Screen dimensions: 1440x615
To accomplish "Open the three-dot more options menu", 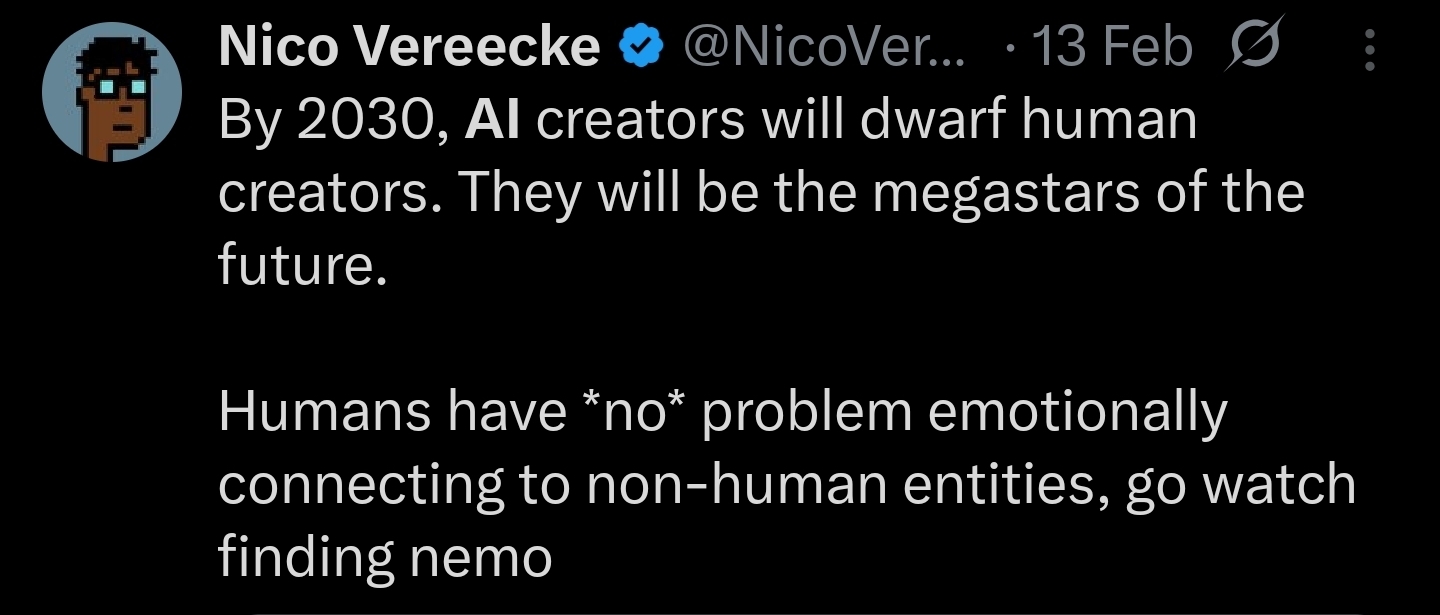I will [1370, 49].
